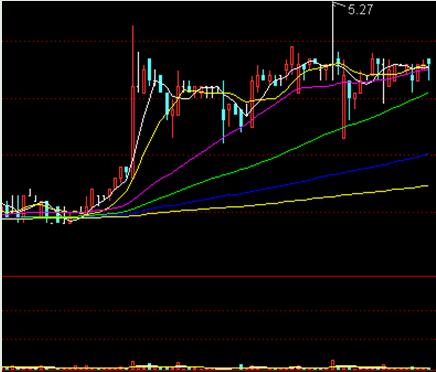Click the cyan candle right after the red spike
436x372 pixels.
click(150, 69)
